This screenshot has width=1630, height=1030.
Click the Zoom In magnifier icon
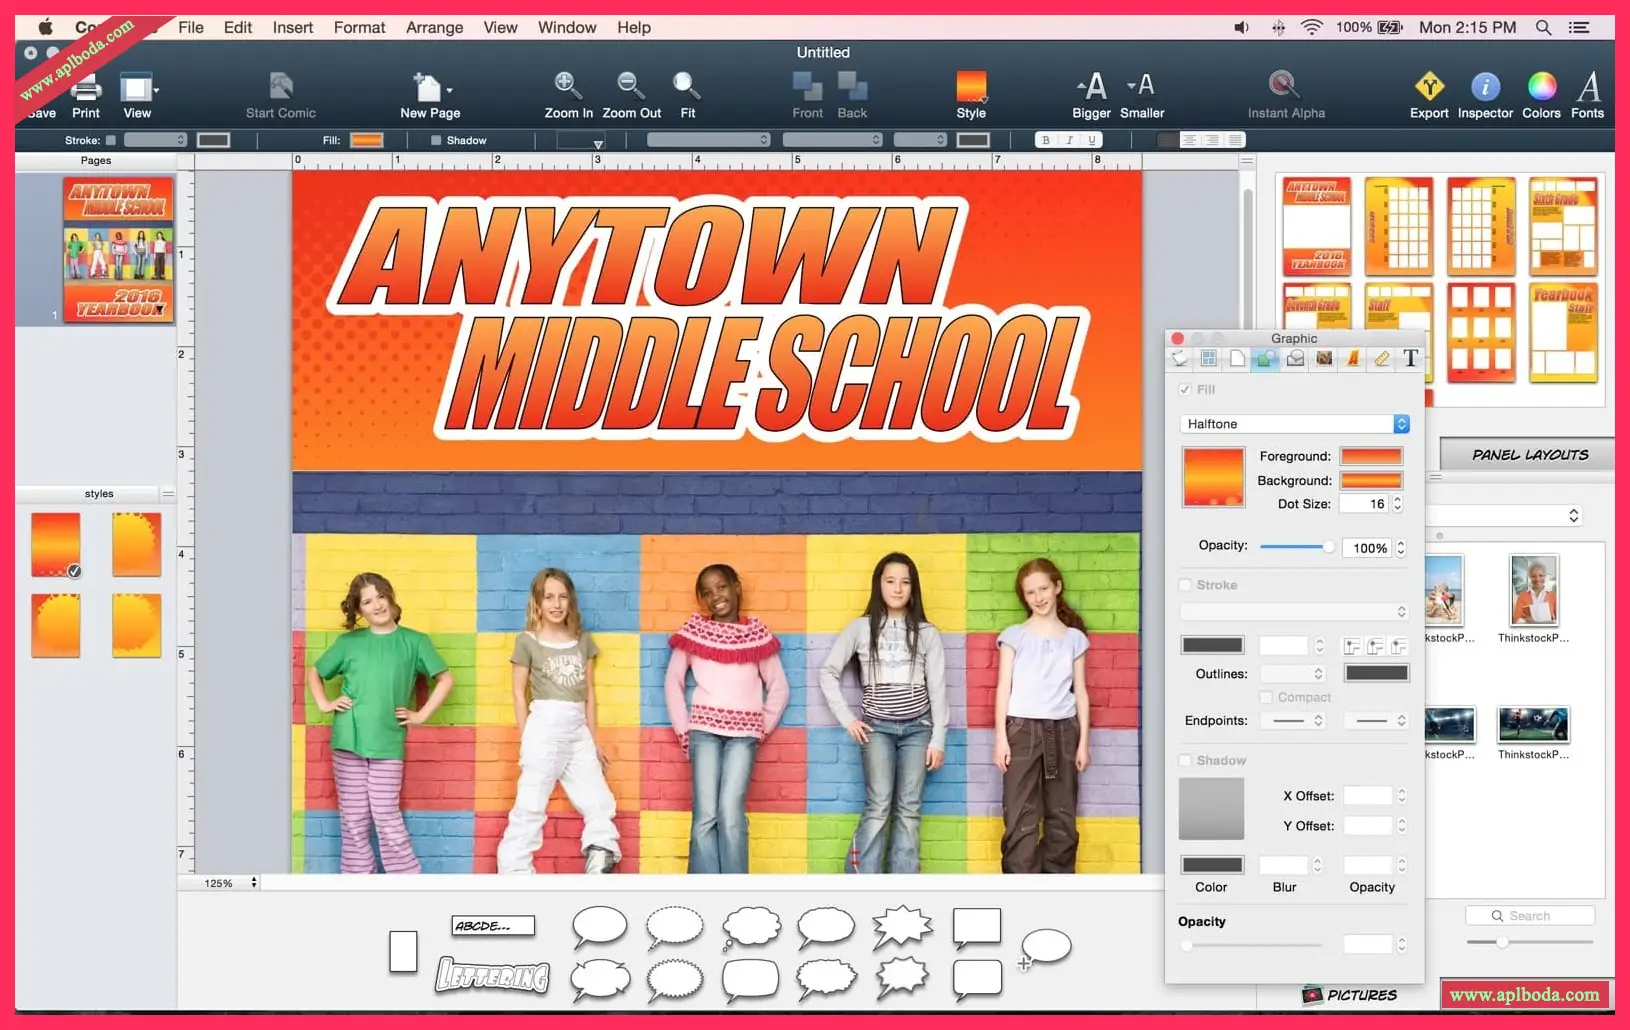point(566,86)
